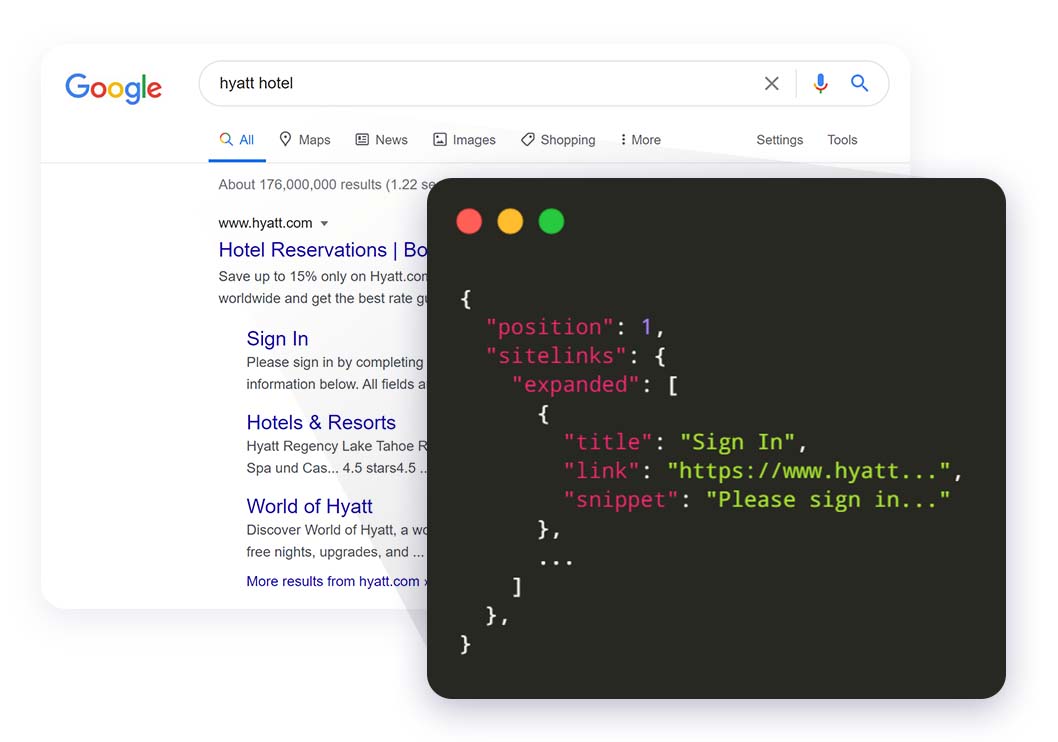Select the All results tab

tap(237, 140)
